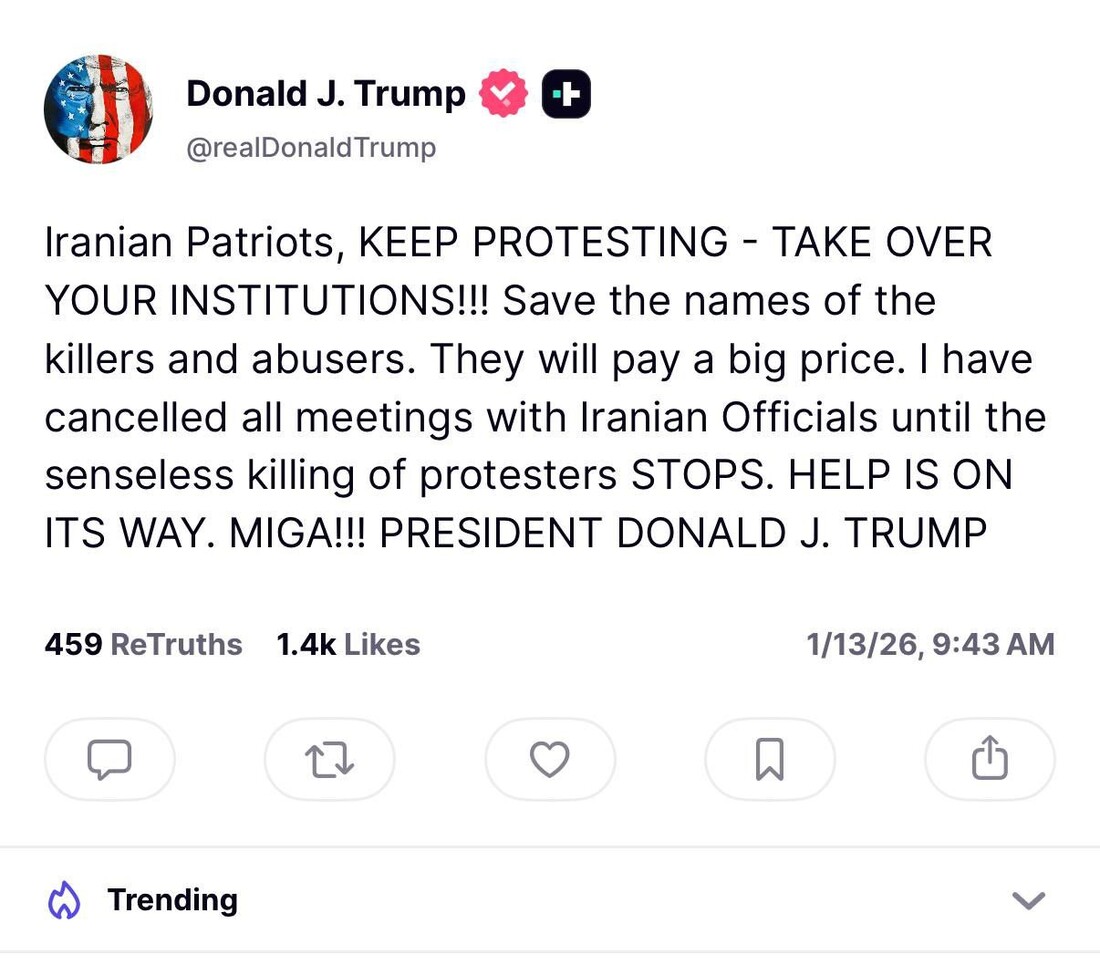Open the Trending section label
Image resolution: width=1100 pixels, height=965 pixels.
pos(172,900)
